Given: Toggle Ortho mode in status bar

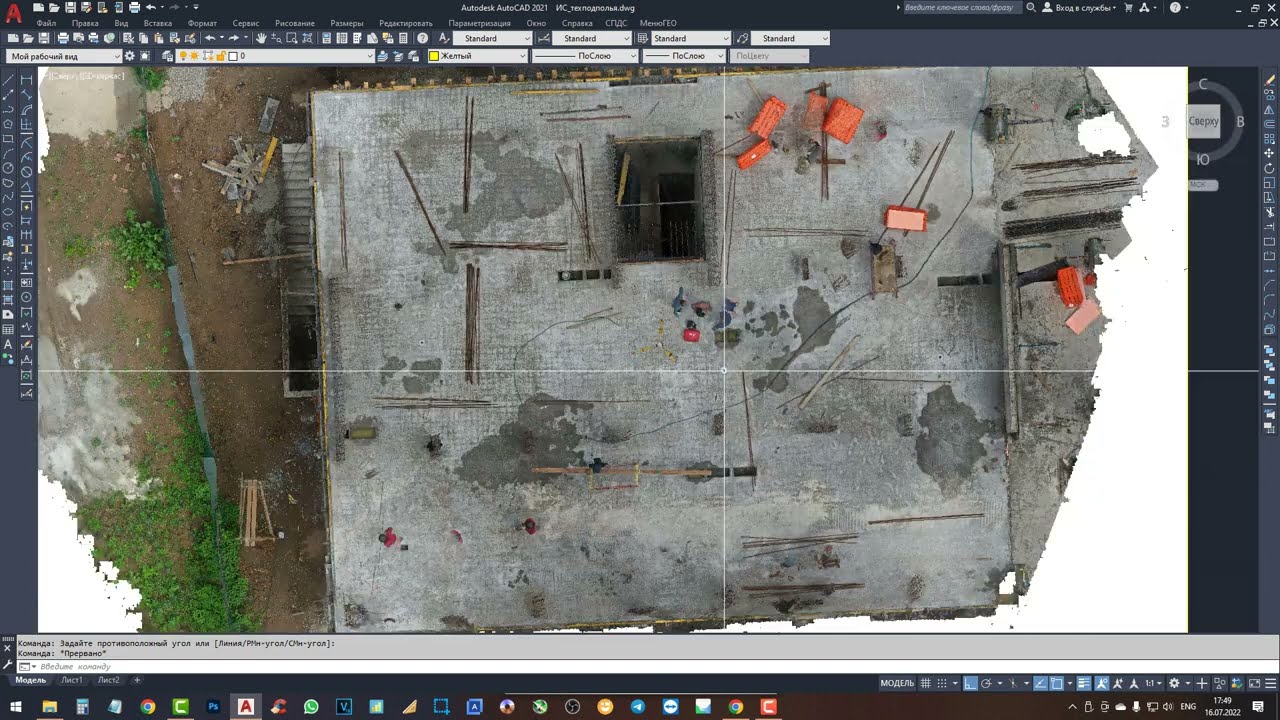Looking at the screenshot, I should click(x=969, y=683).
